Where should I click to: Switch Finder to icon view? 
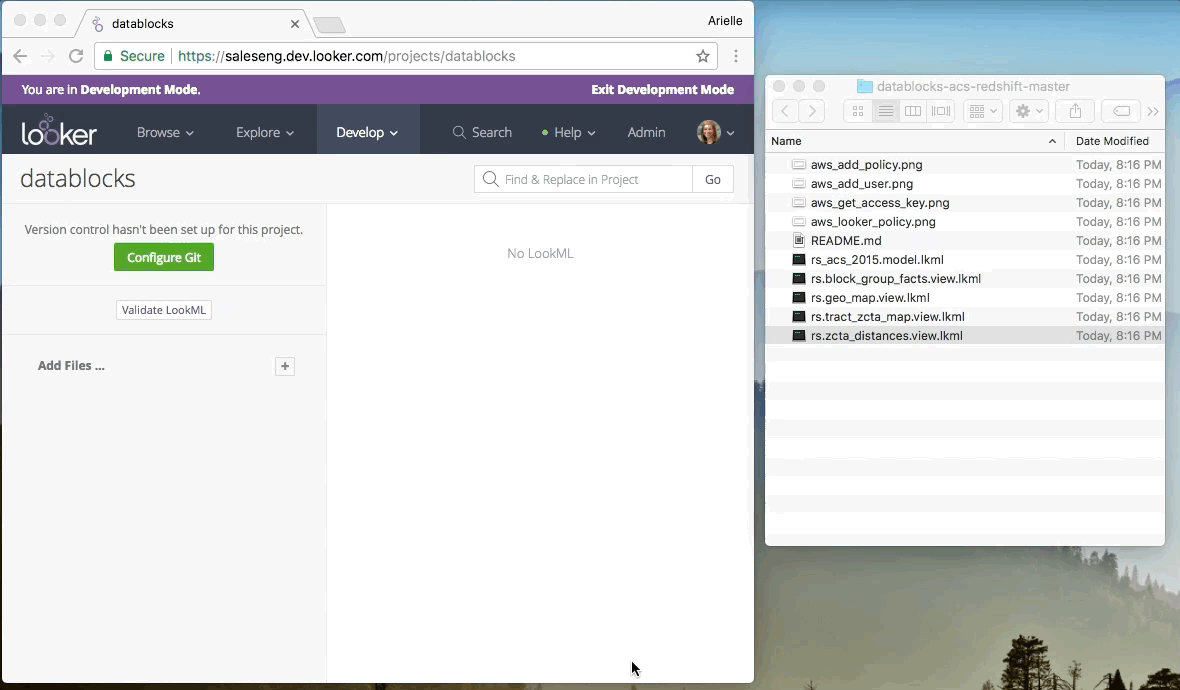(857, 111)
